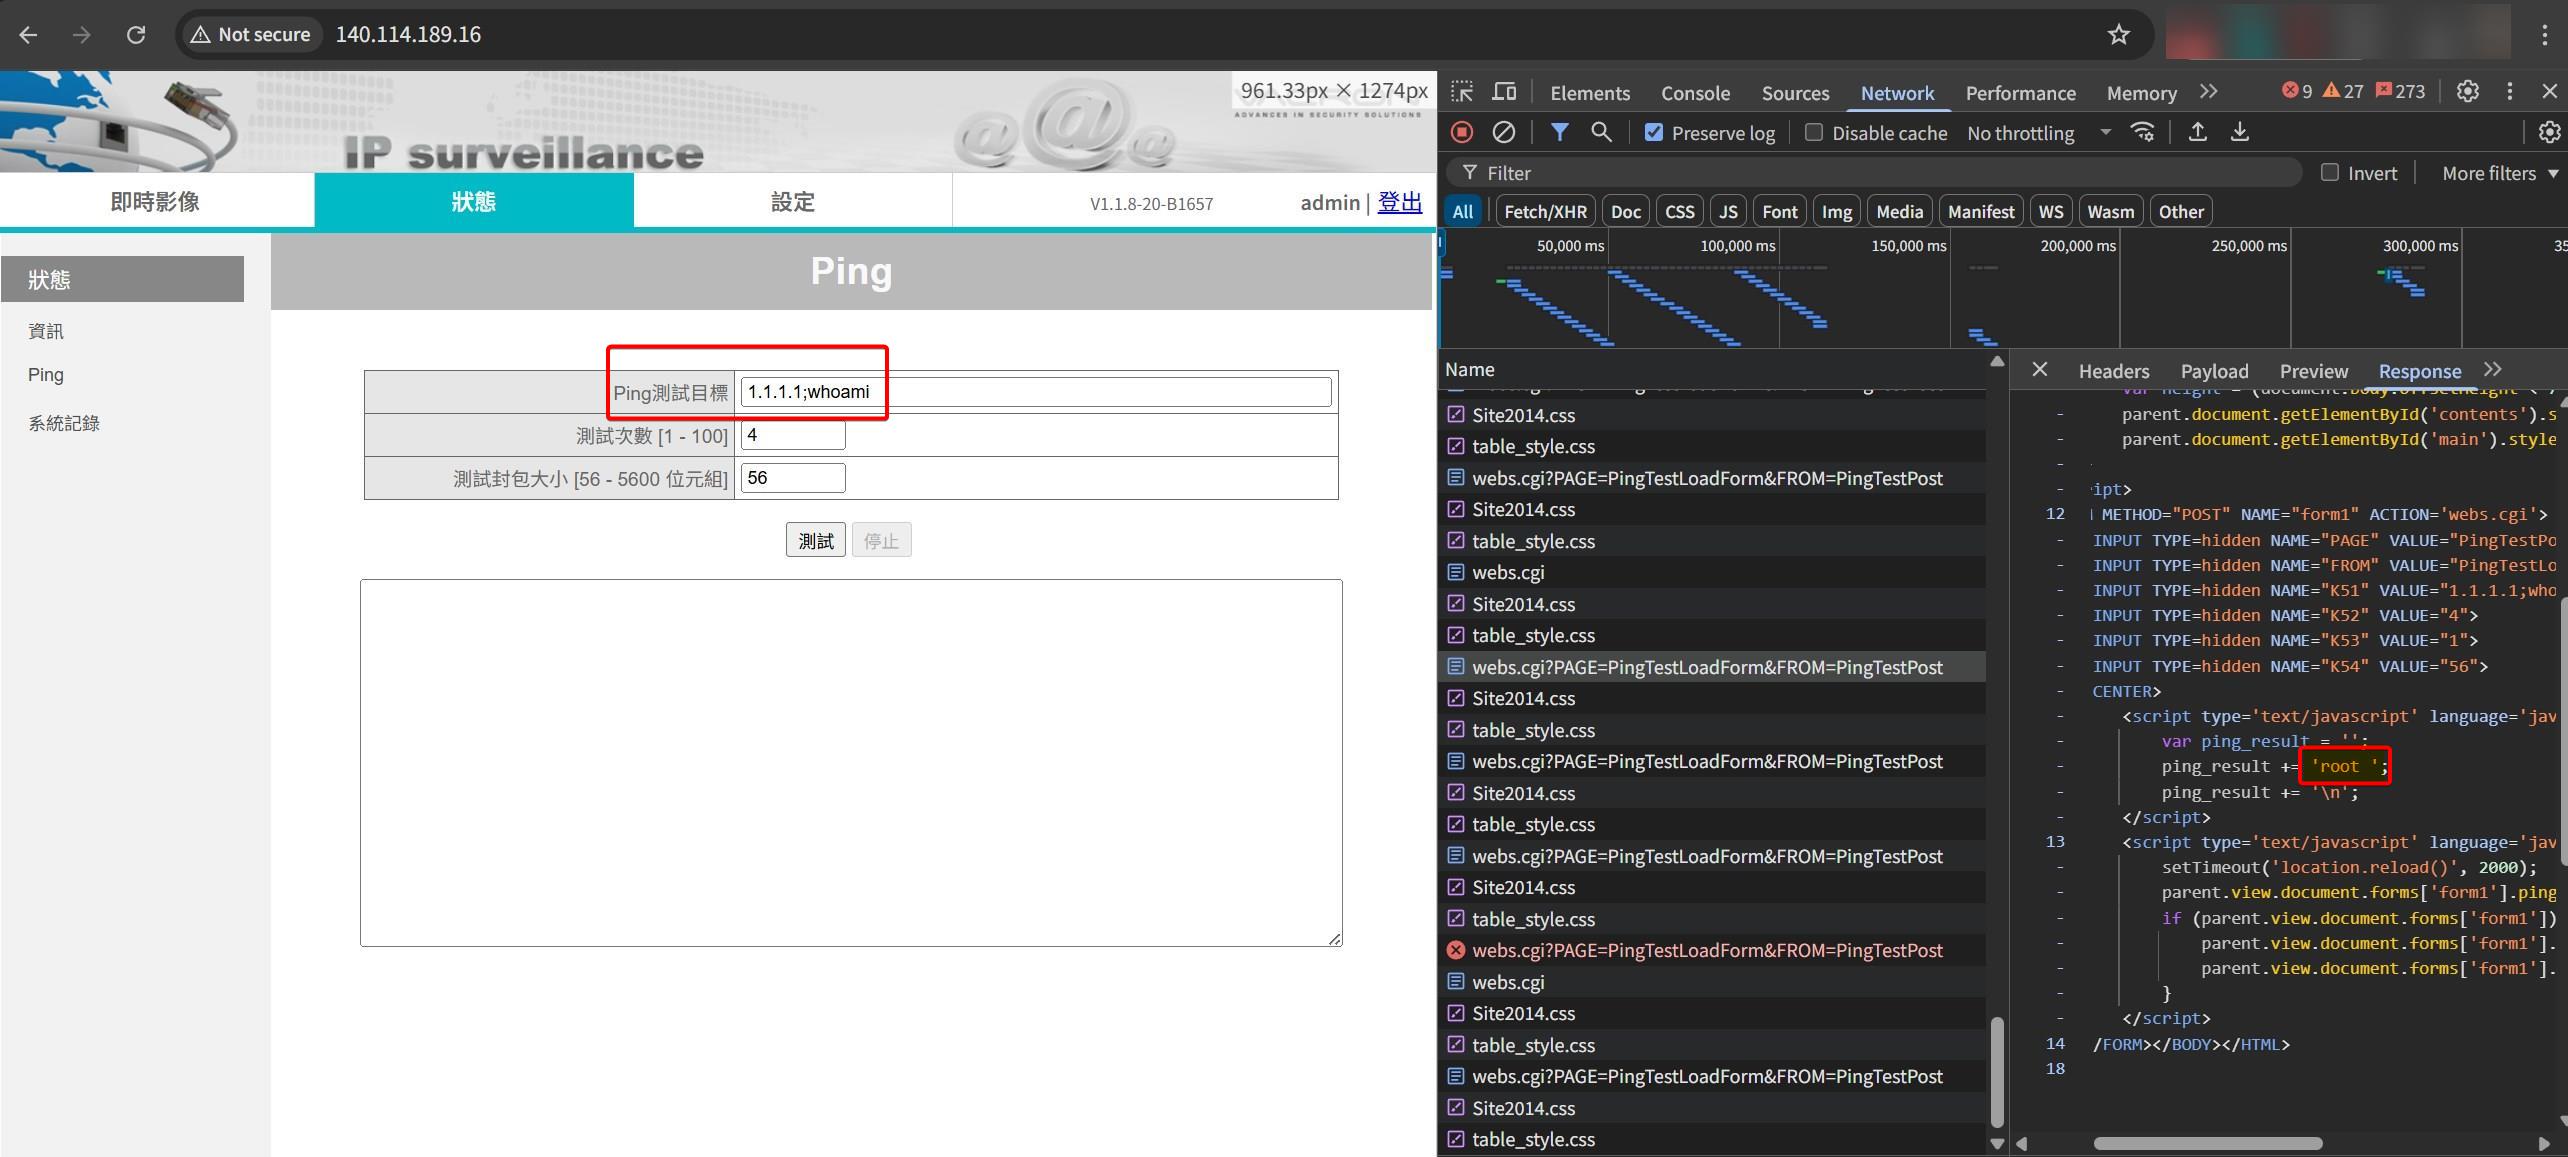The width and height of the screenshot is (2568, 1157).
Task: Filter requests by JS type
Action: pos(1728,211)
